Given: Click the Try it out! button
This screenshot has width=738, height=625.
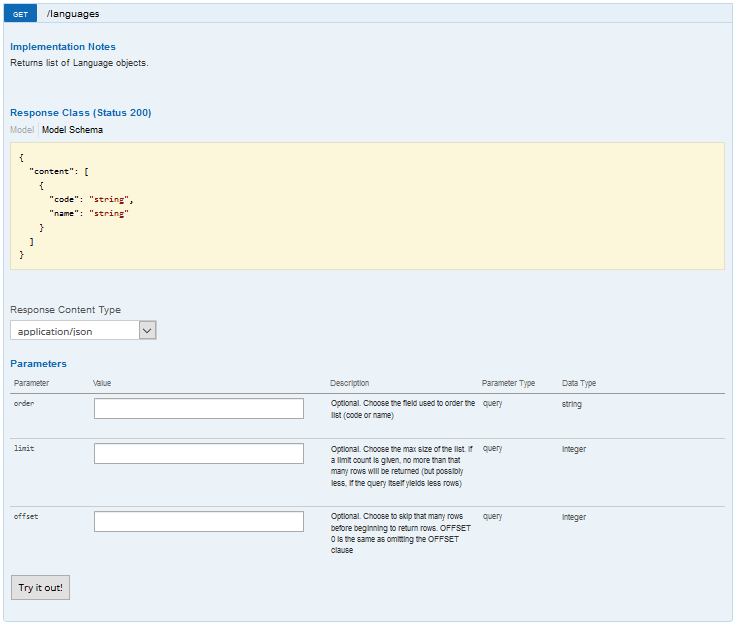Looking at the screenshot, I should [x=40, y=587].
